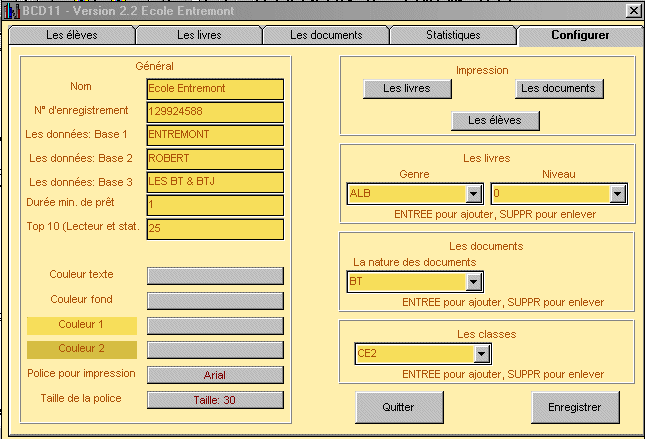This screenshot has width=645, height=439.
Task: Click the Quitter button
Action: pyautogui.click(x=399, y=408)
